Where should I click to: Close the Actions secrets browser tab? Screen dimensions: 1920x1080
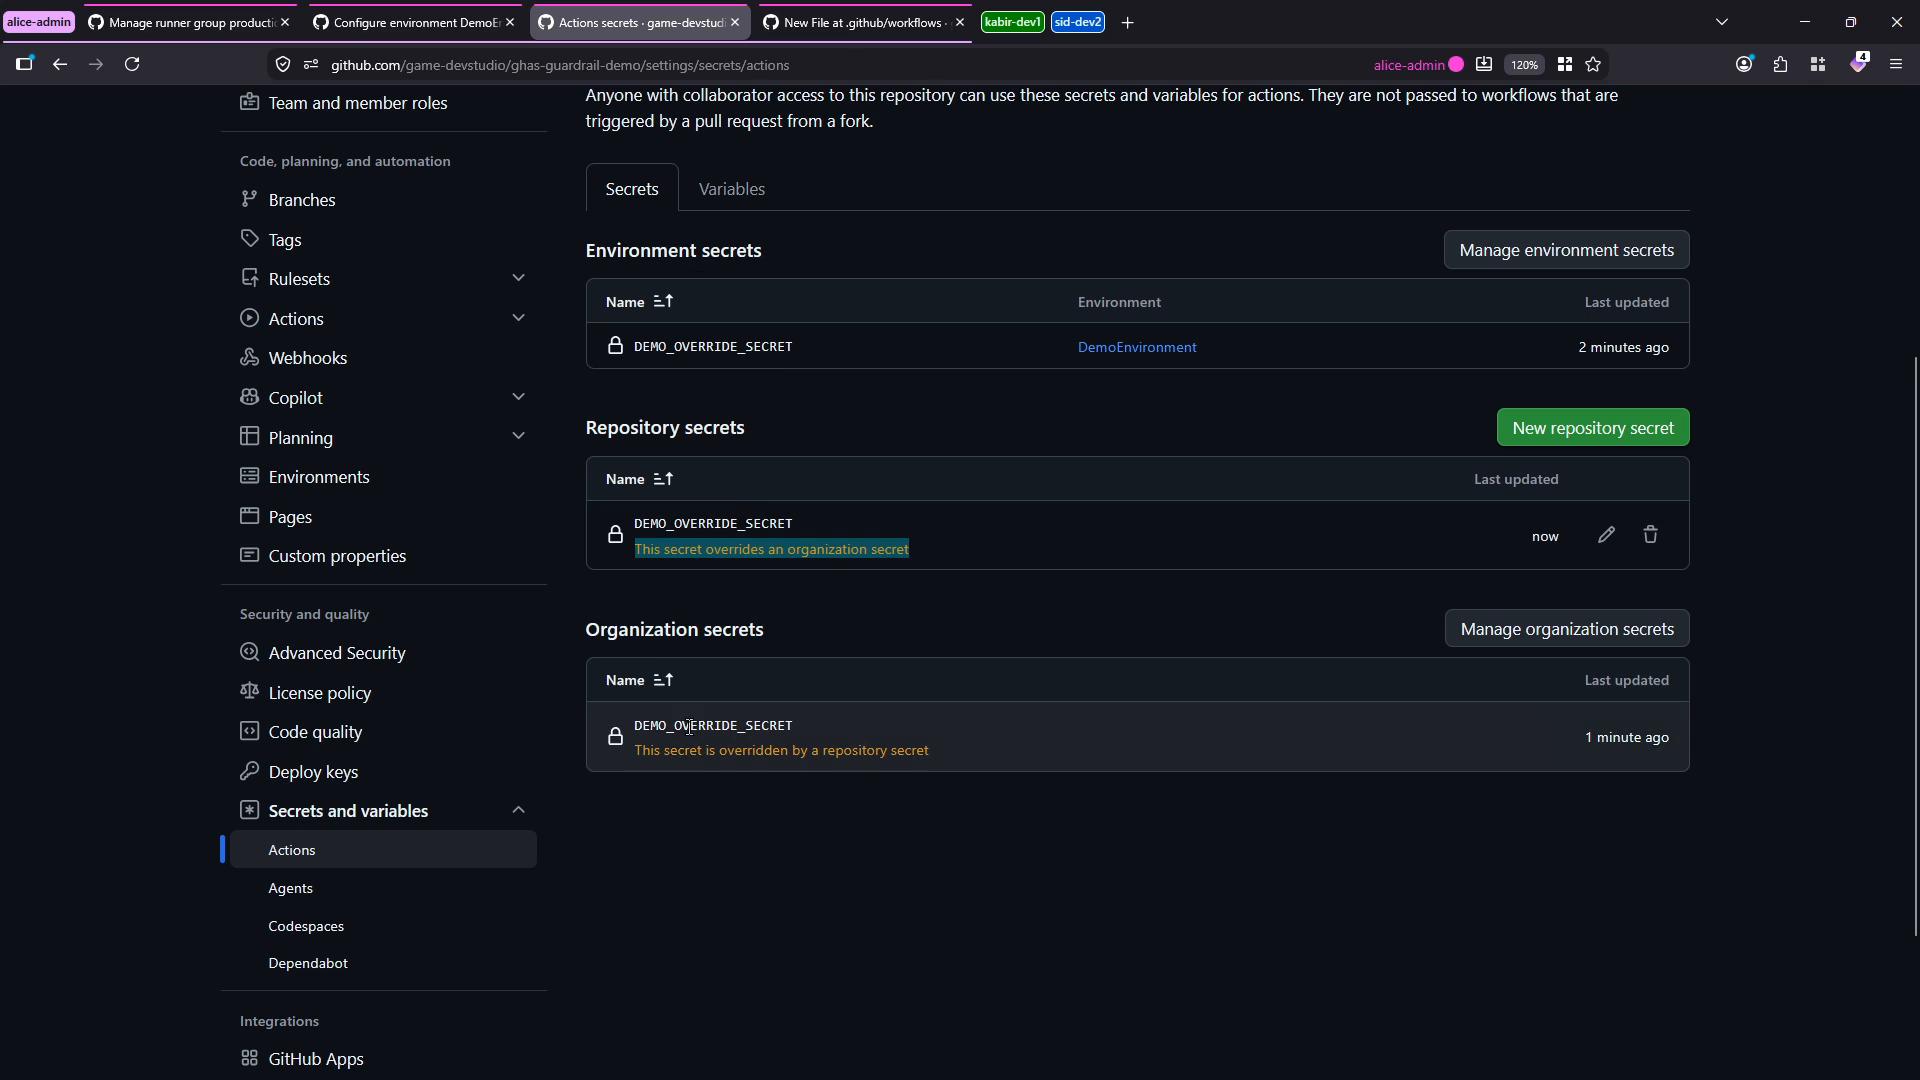click(x=735, y=22)
